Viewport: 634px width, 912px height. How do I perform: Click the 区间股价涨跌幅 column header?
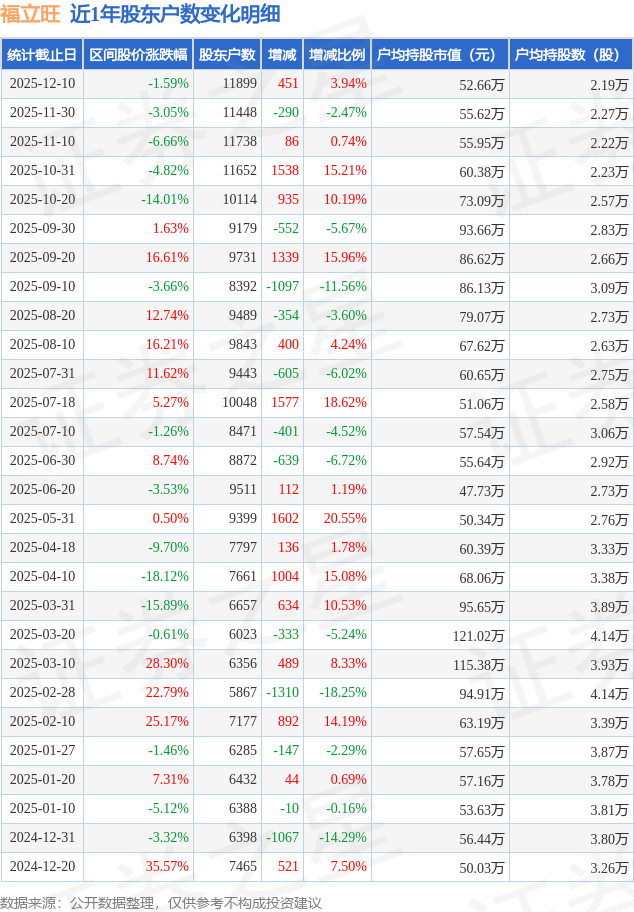coord(138,55)
